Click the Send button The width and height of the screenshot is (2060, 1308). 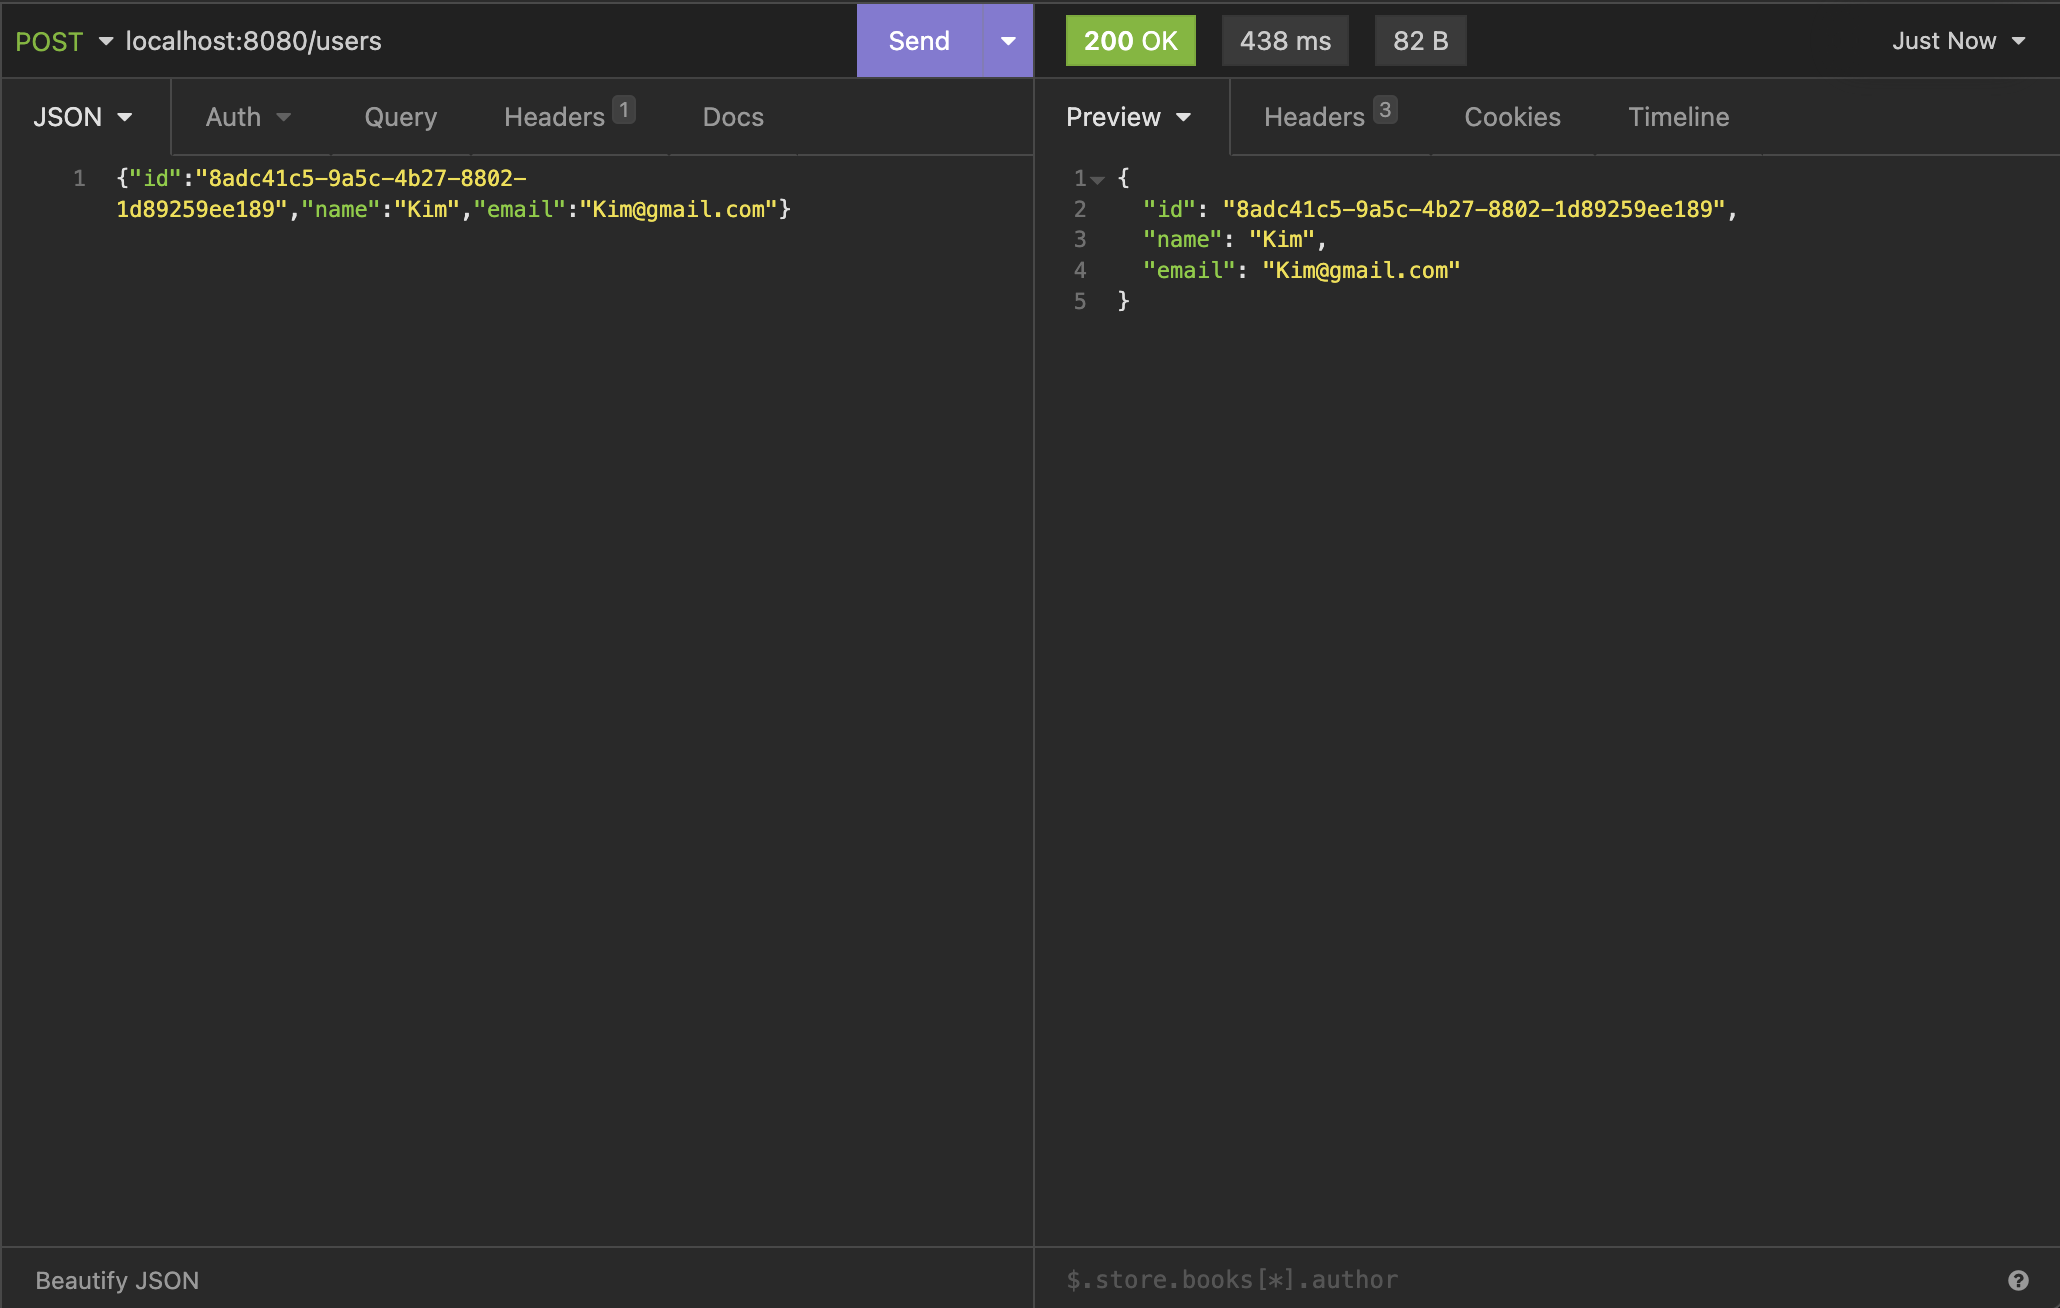[919, 41]
